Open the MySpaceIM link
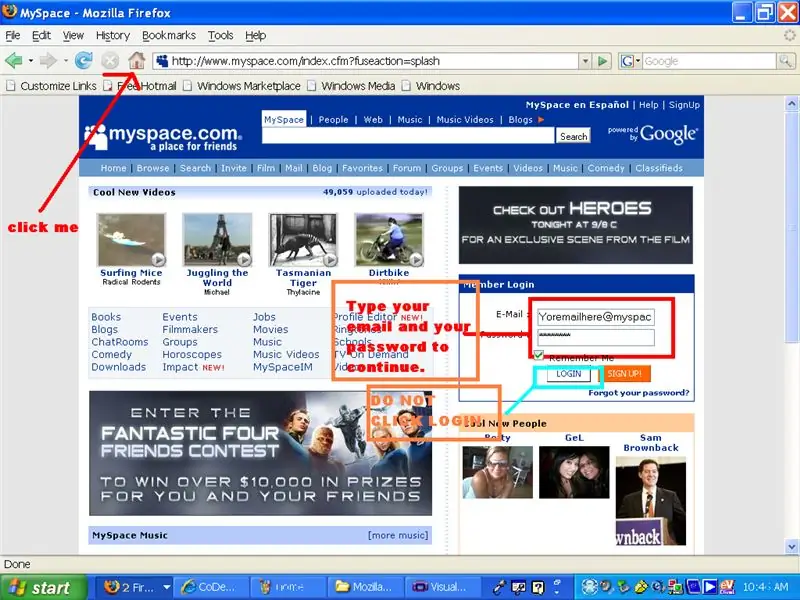Viewport: 800px width, 600px height. (x=283, y=367)
